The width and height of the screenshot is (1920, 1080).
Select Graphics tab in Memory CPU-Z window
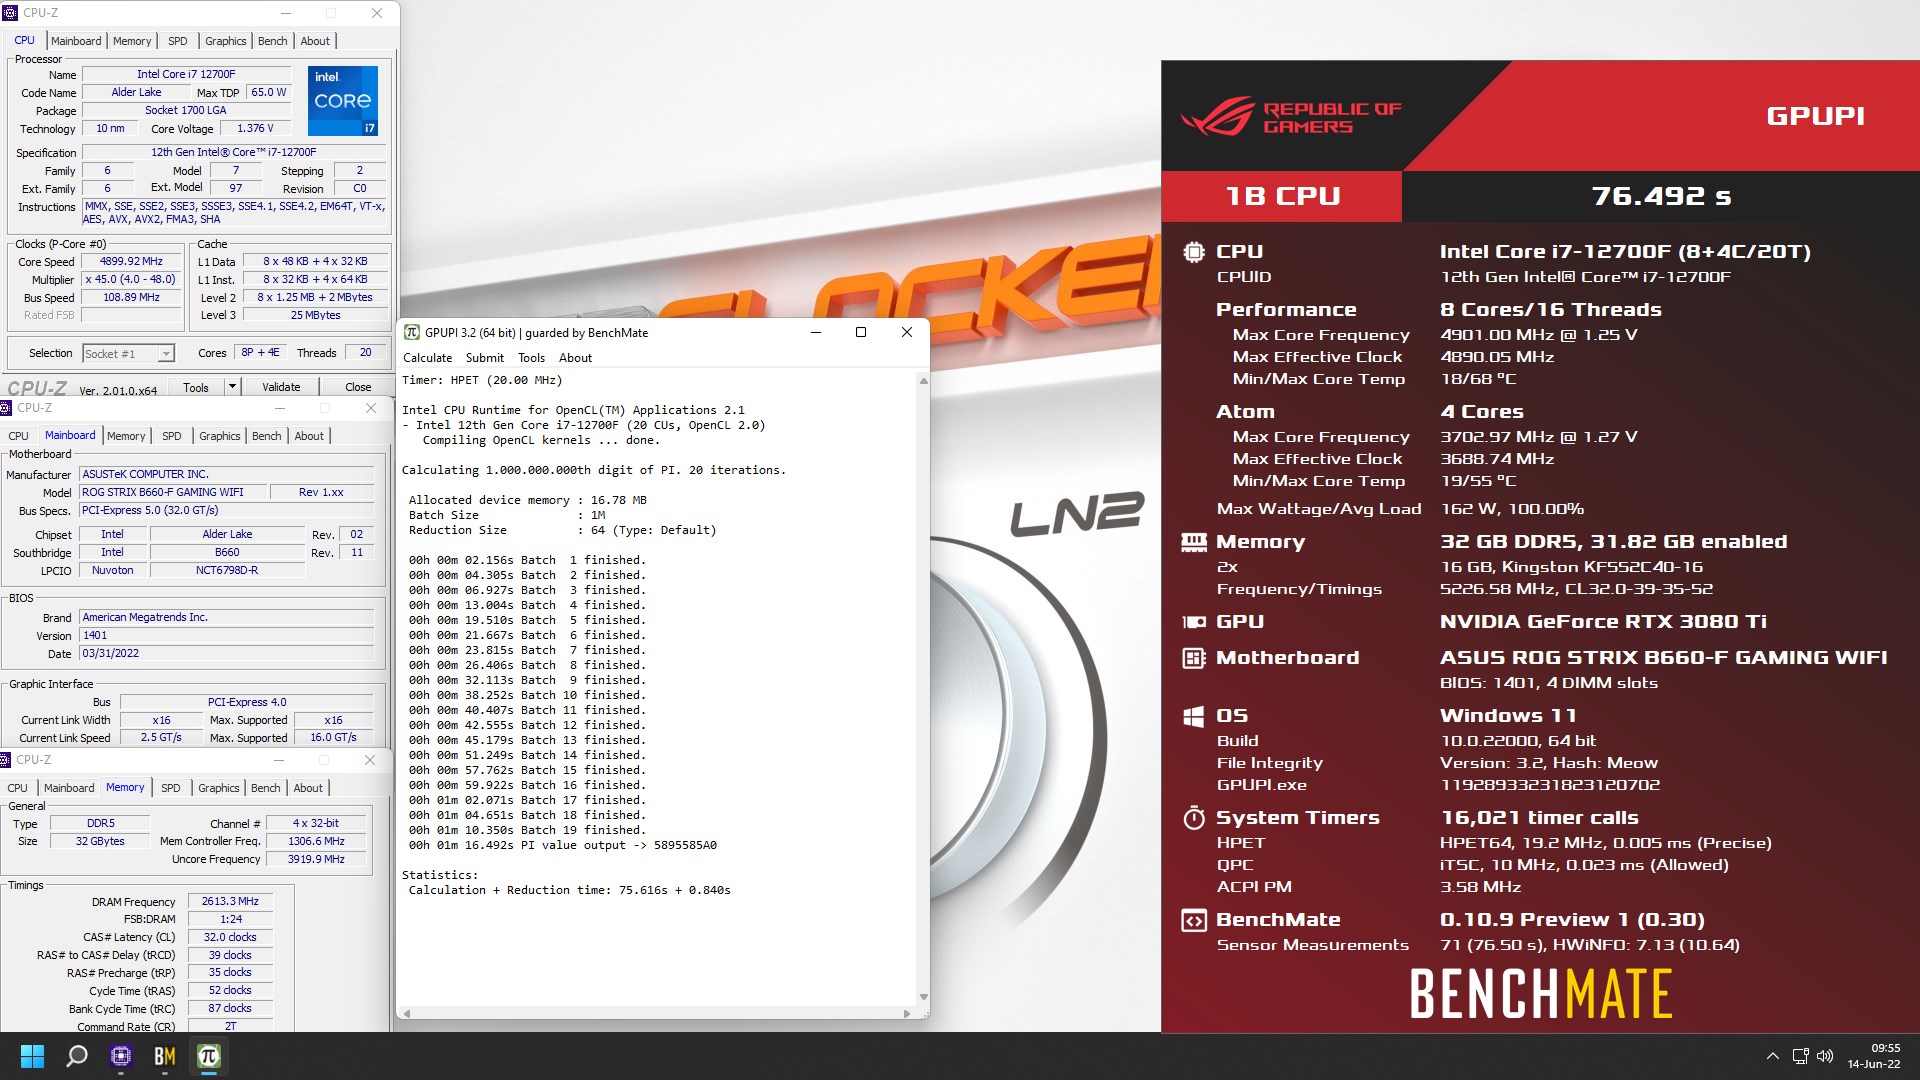(x=219, y=788)
